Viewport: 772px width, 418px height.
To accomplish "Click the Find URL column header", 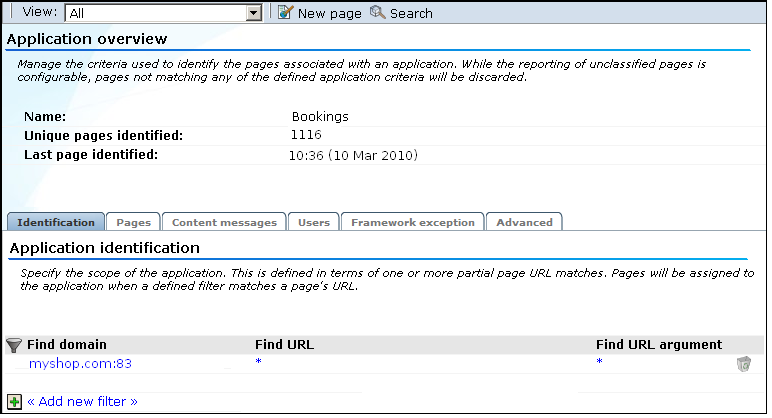I will tap(284, 345).
